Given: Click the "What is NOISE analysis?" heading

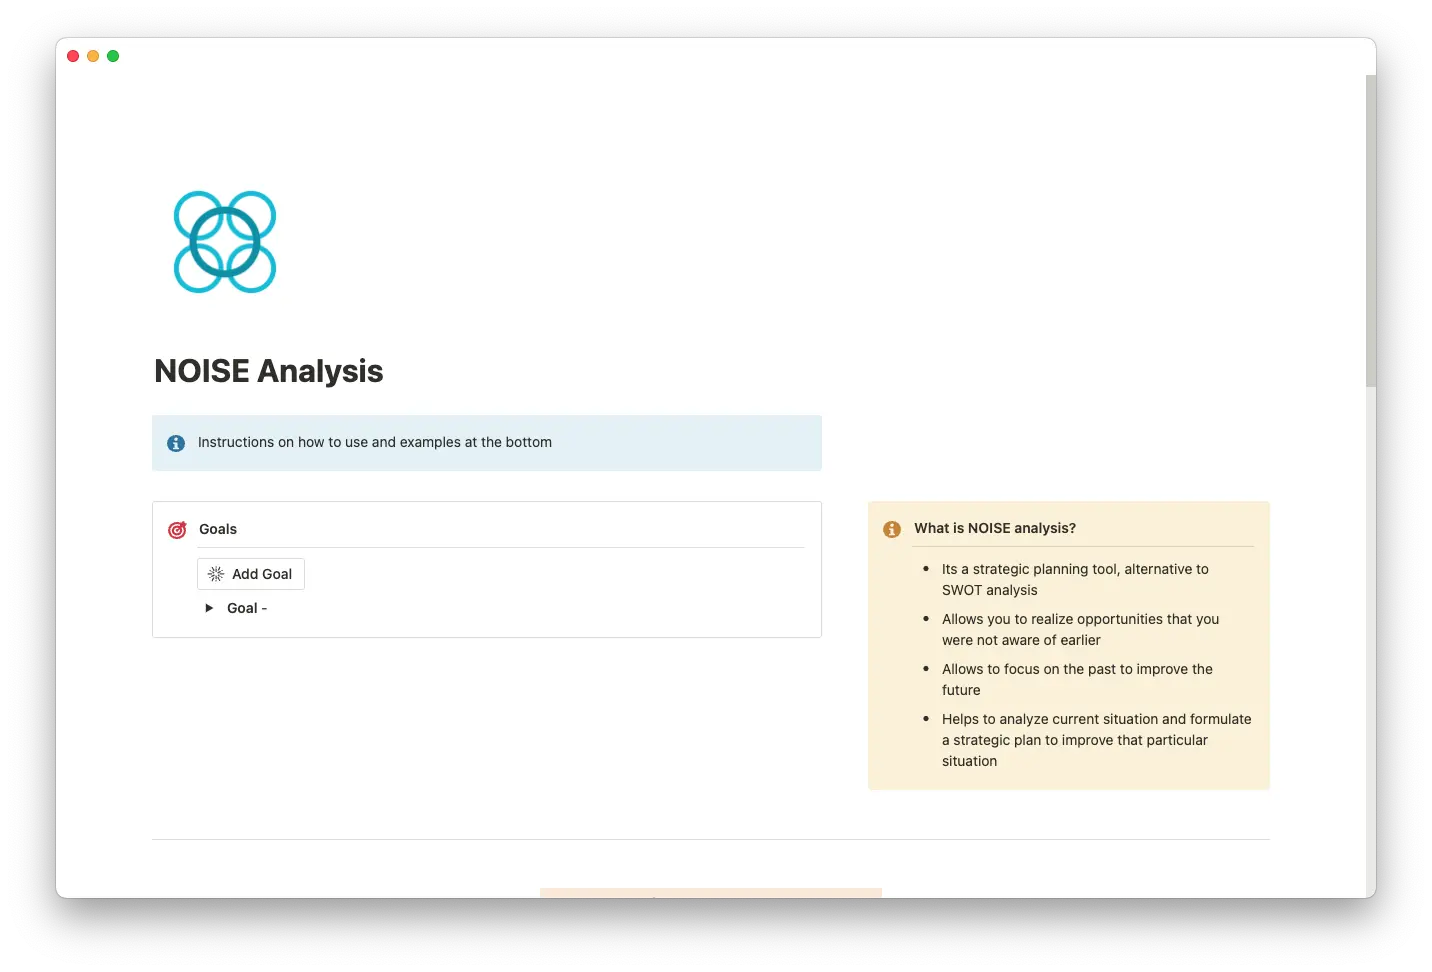Looking at the screenshot, I should click(995, 528).
